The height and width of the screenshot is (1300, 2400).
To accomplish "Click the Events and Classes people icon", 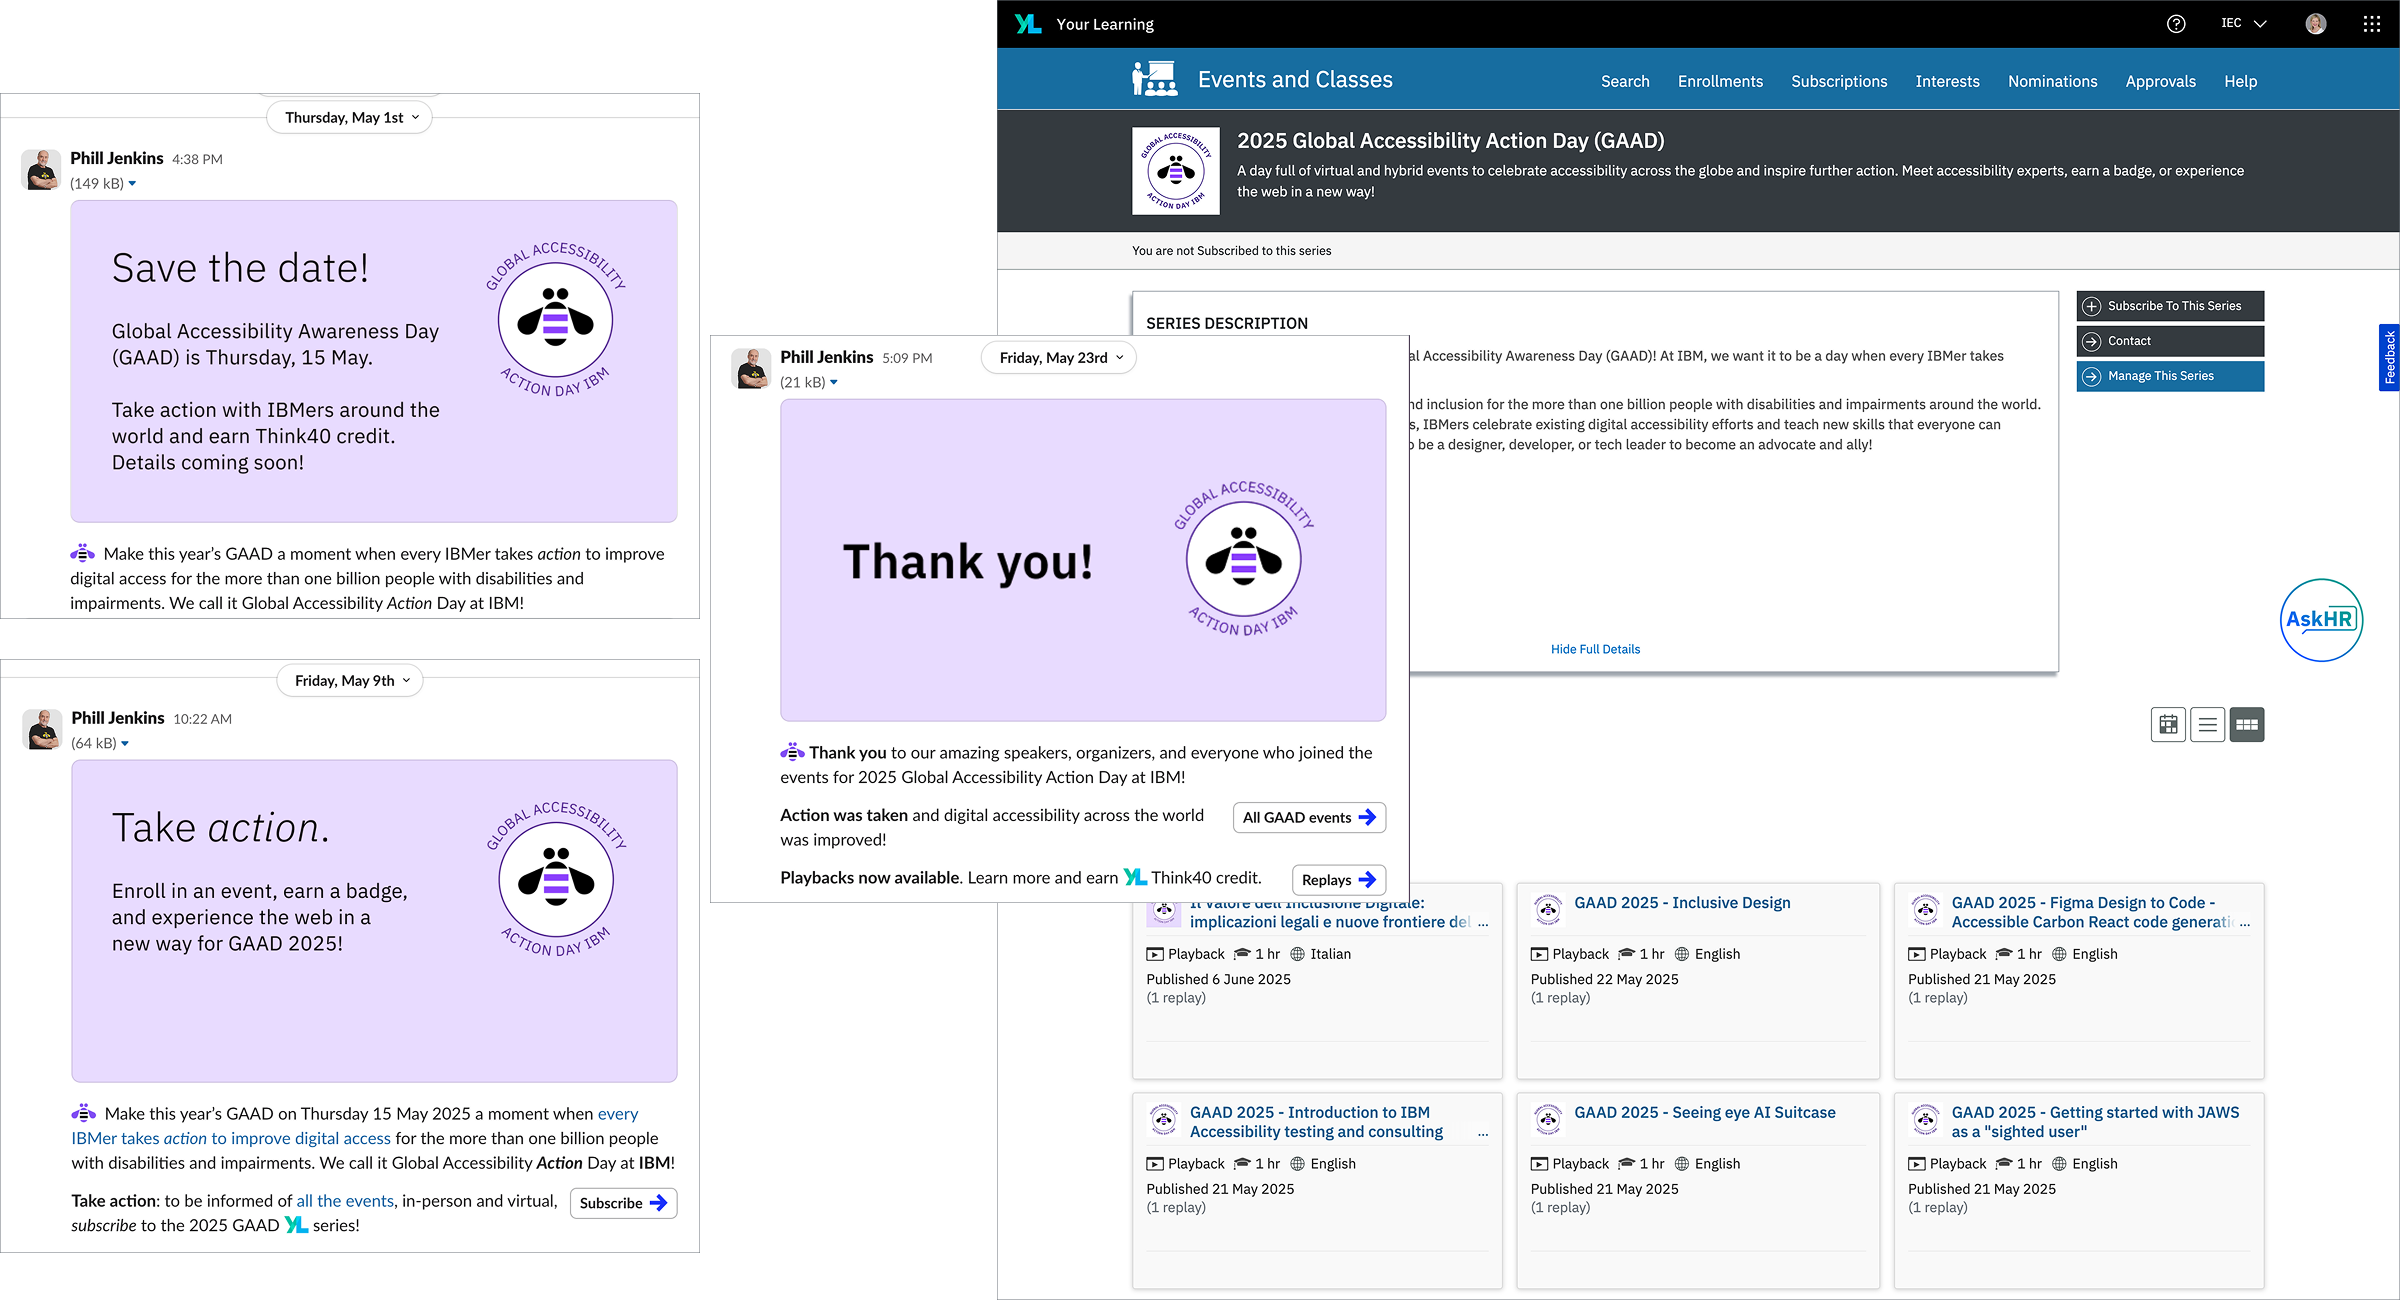I will click(x=1154, y=78).
